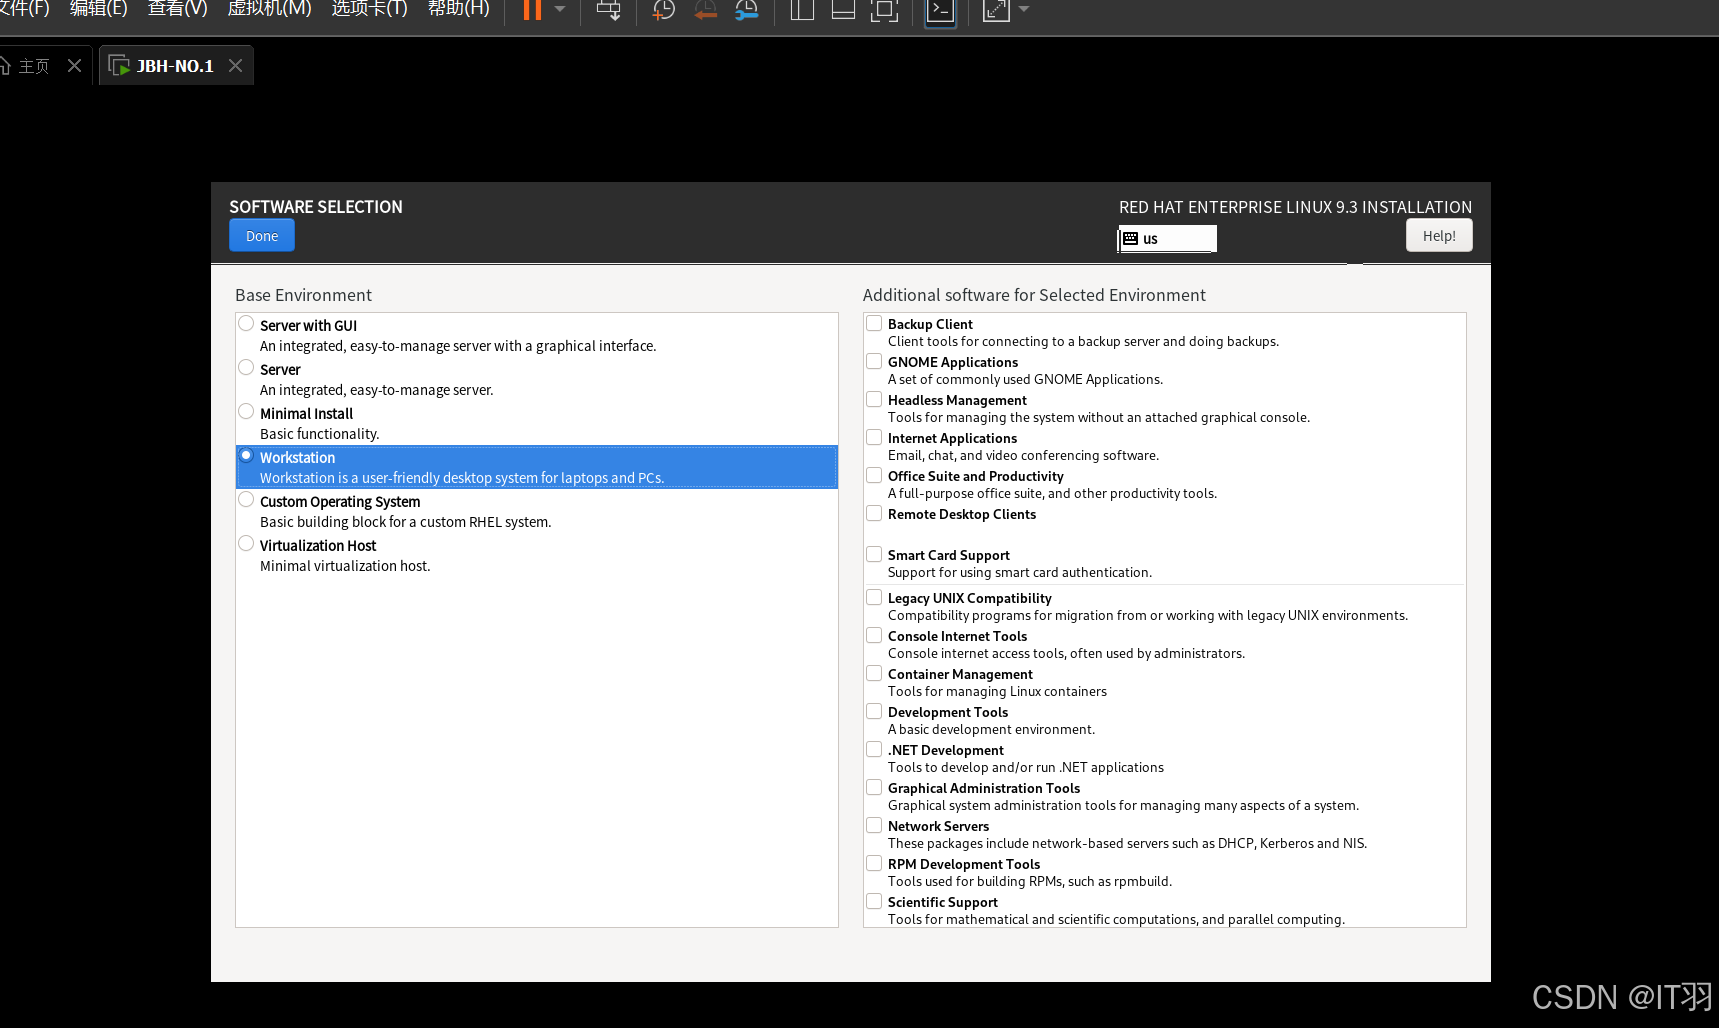Enter full screen mode icon

click(x=884, y=10)
